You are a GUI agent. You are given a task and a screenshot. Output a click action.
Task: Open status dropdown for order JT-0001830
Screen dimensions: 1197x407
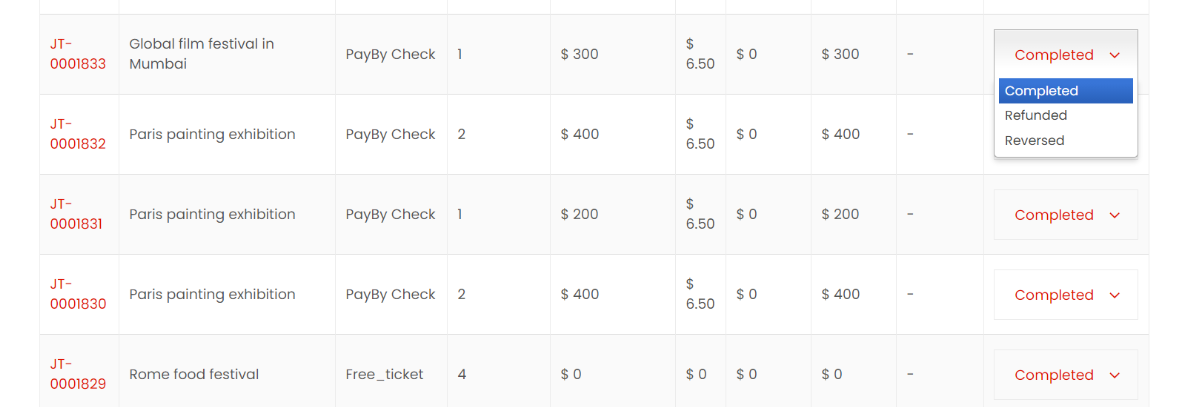pyautogui.click(x=1065, y=295)
